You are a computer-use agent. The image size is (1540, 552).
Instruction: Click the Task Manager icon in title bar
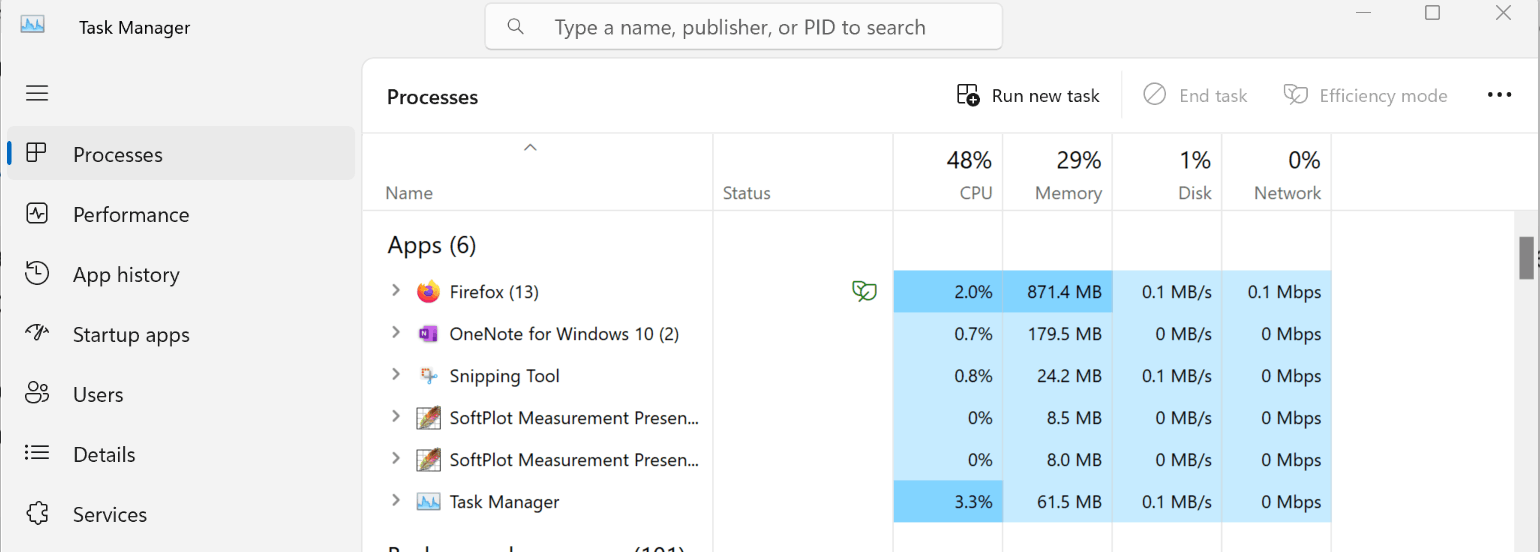coord(33,26)
